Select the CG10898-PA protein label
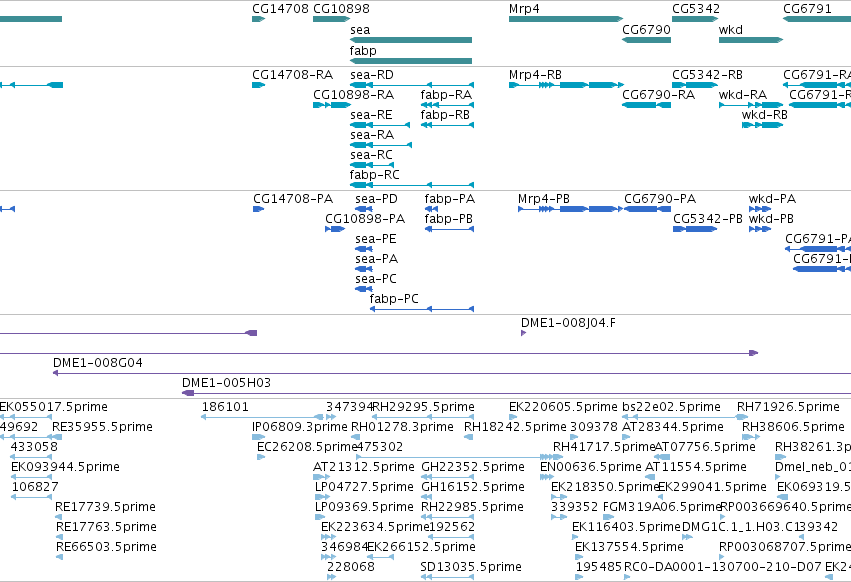 tap(365, 219)
